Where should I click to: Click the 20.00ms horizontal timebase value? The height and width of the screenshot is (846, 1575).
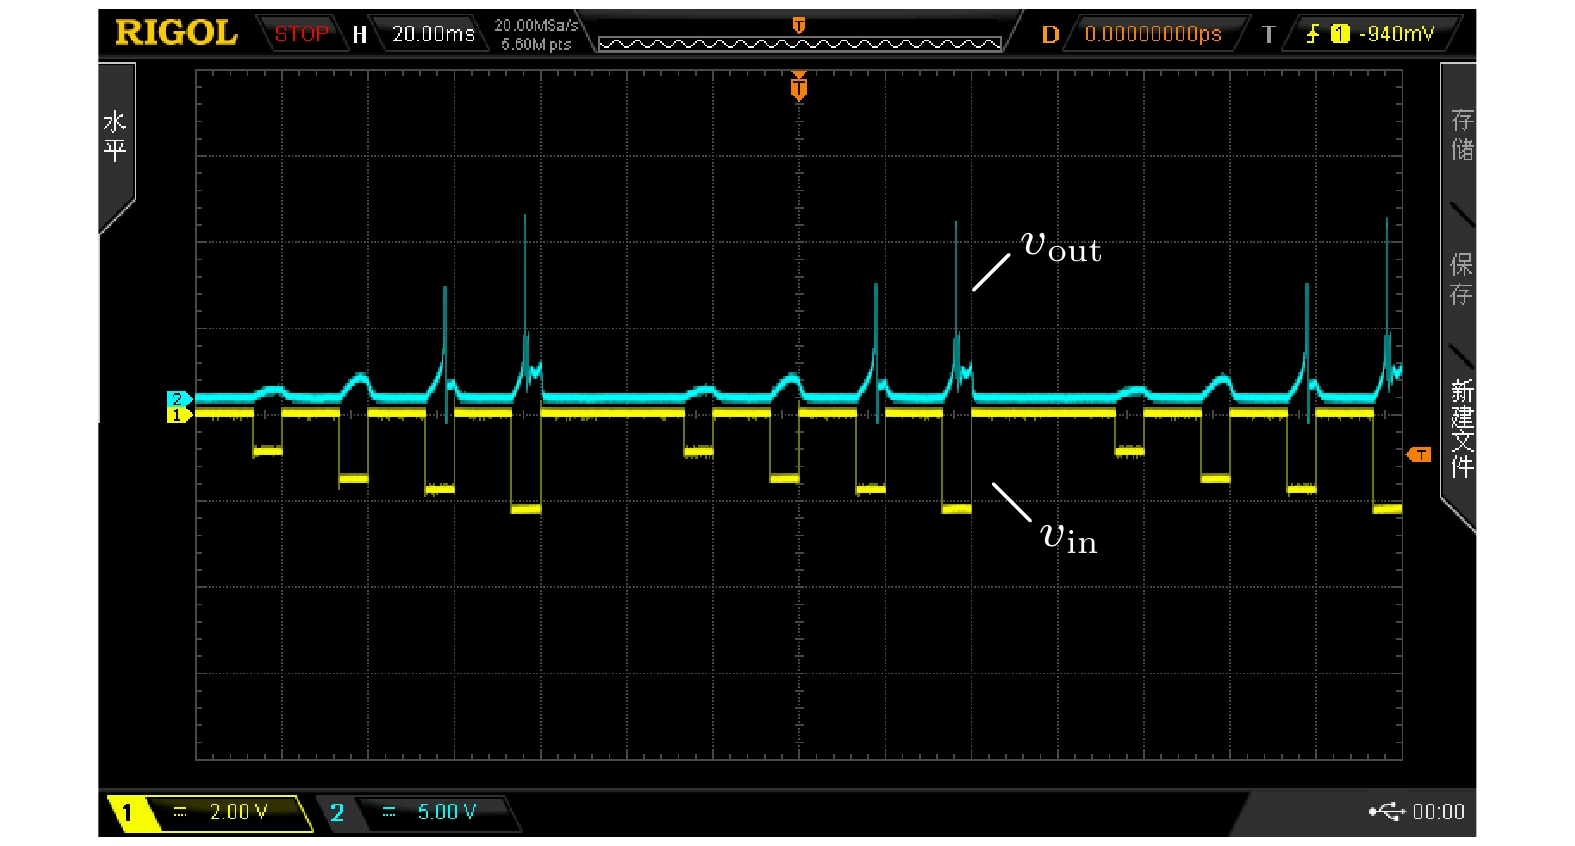(x=432, y=34)
